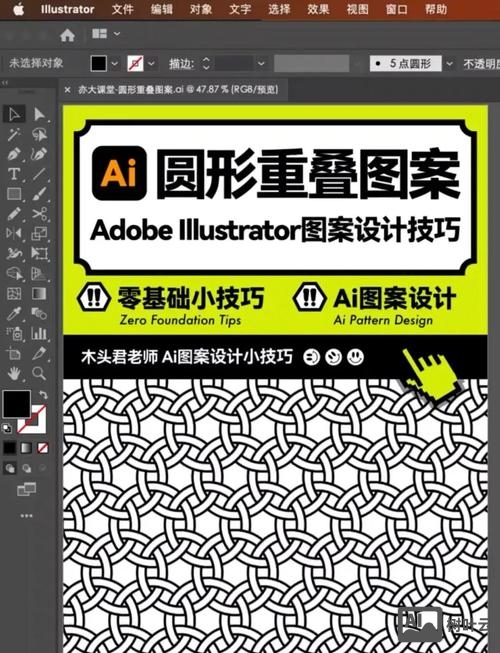Select the Blend tool
Image resolution: width=500 pixels, height=653 pixels.
click(x=40, y=314)
